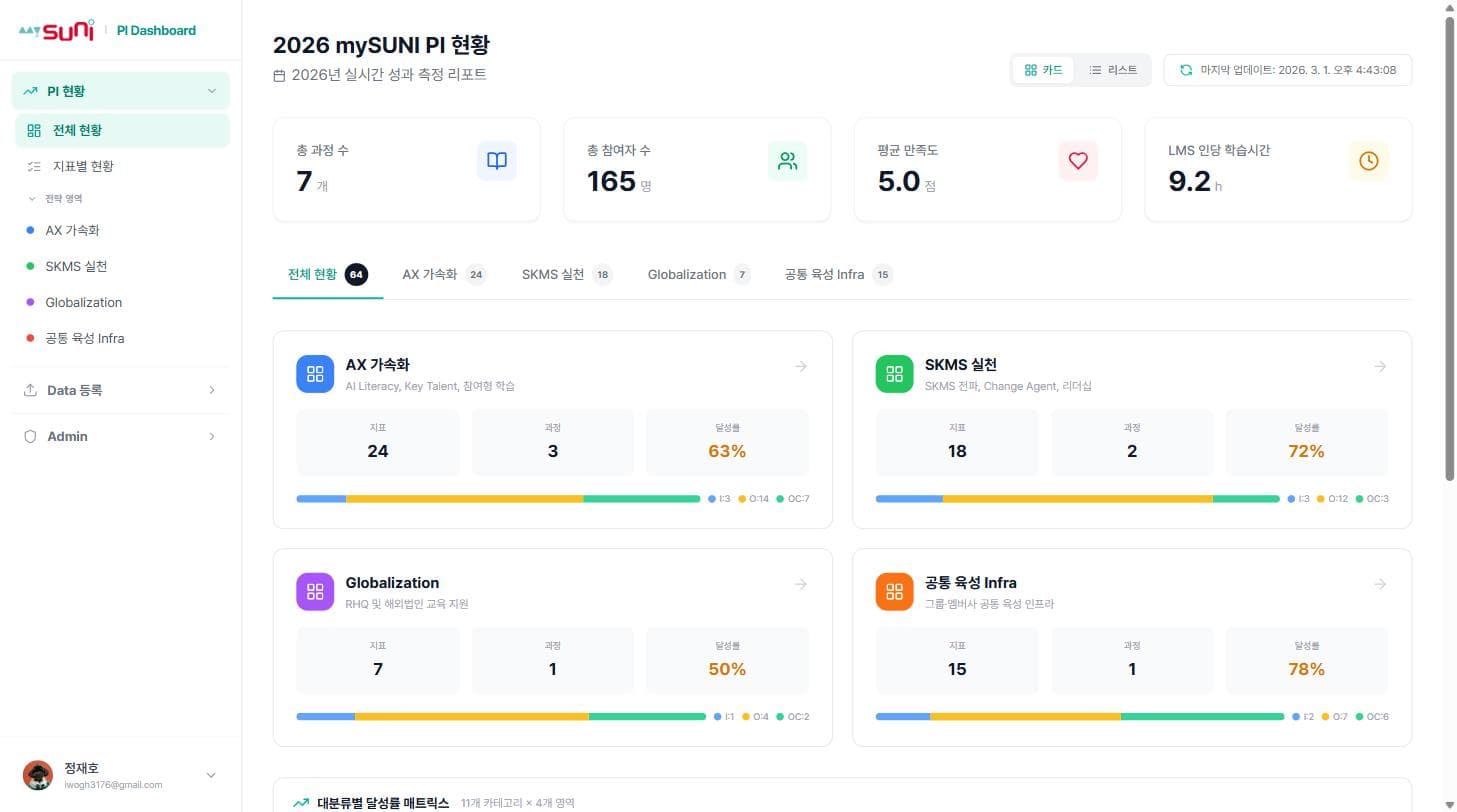Go to 공통 육성 Infra in sidebar
The width and height of the screenshot is (1457, 812).
click(x=122, y=338)
